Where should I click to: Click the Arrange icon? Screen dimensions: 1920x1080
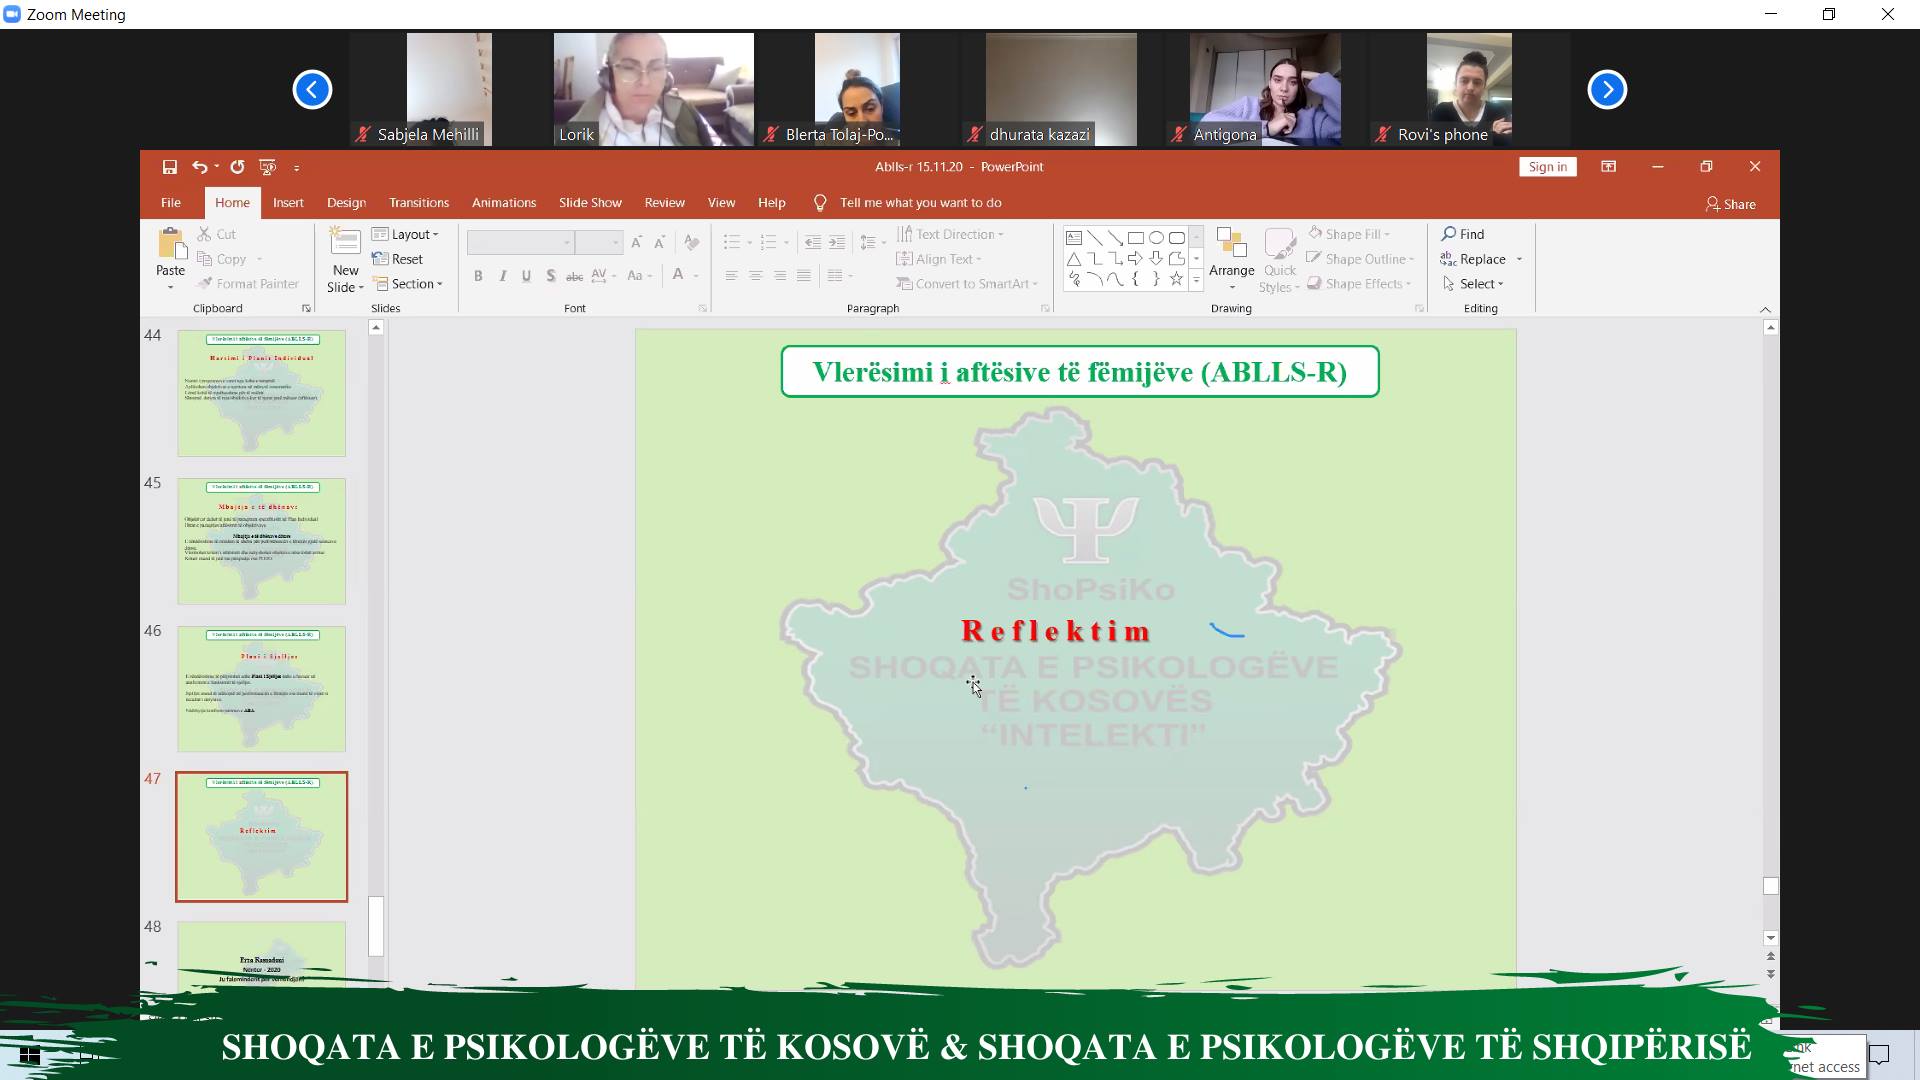tap(1231, 243)
